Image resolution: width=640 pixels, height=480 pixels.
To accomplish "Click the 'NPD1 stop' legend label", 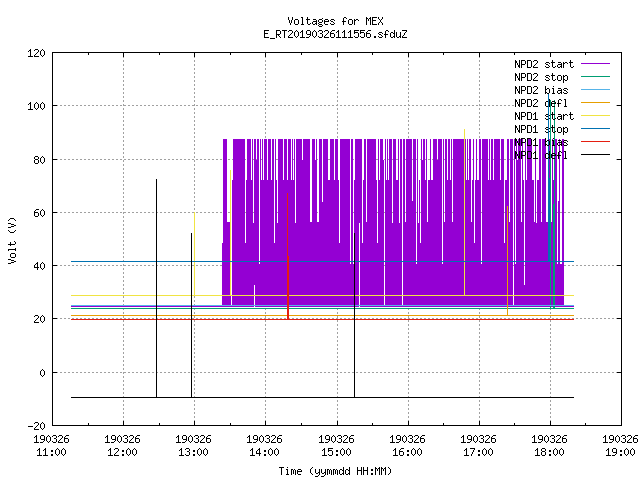I will pos(541,129).
